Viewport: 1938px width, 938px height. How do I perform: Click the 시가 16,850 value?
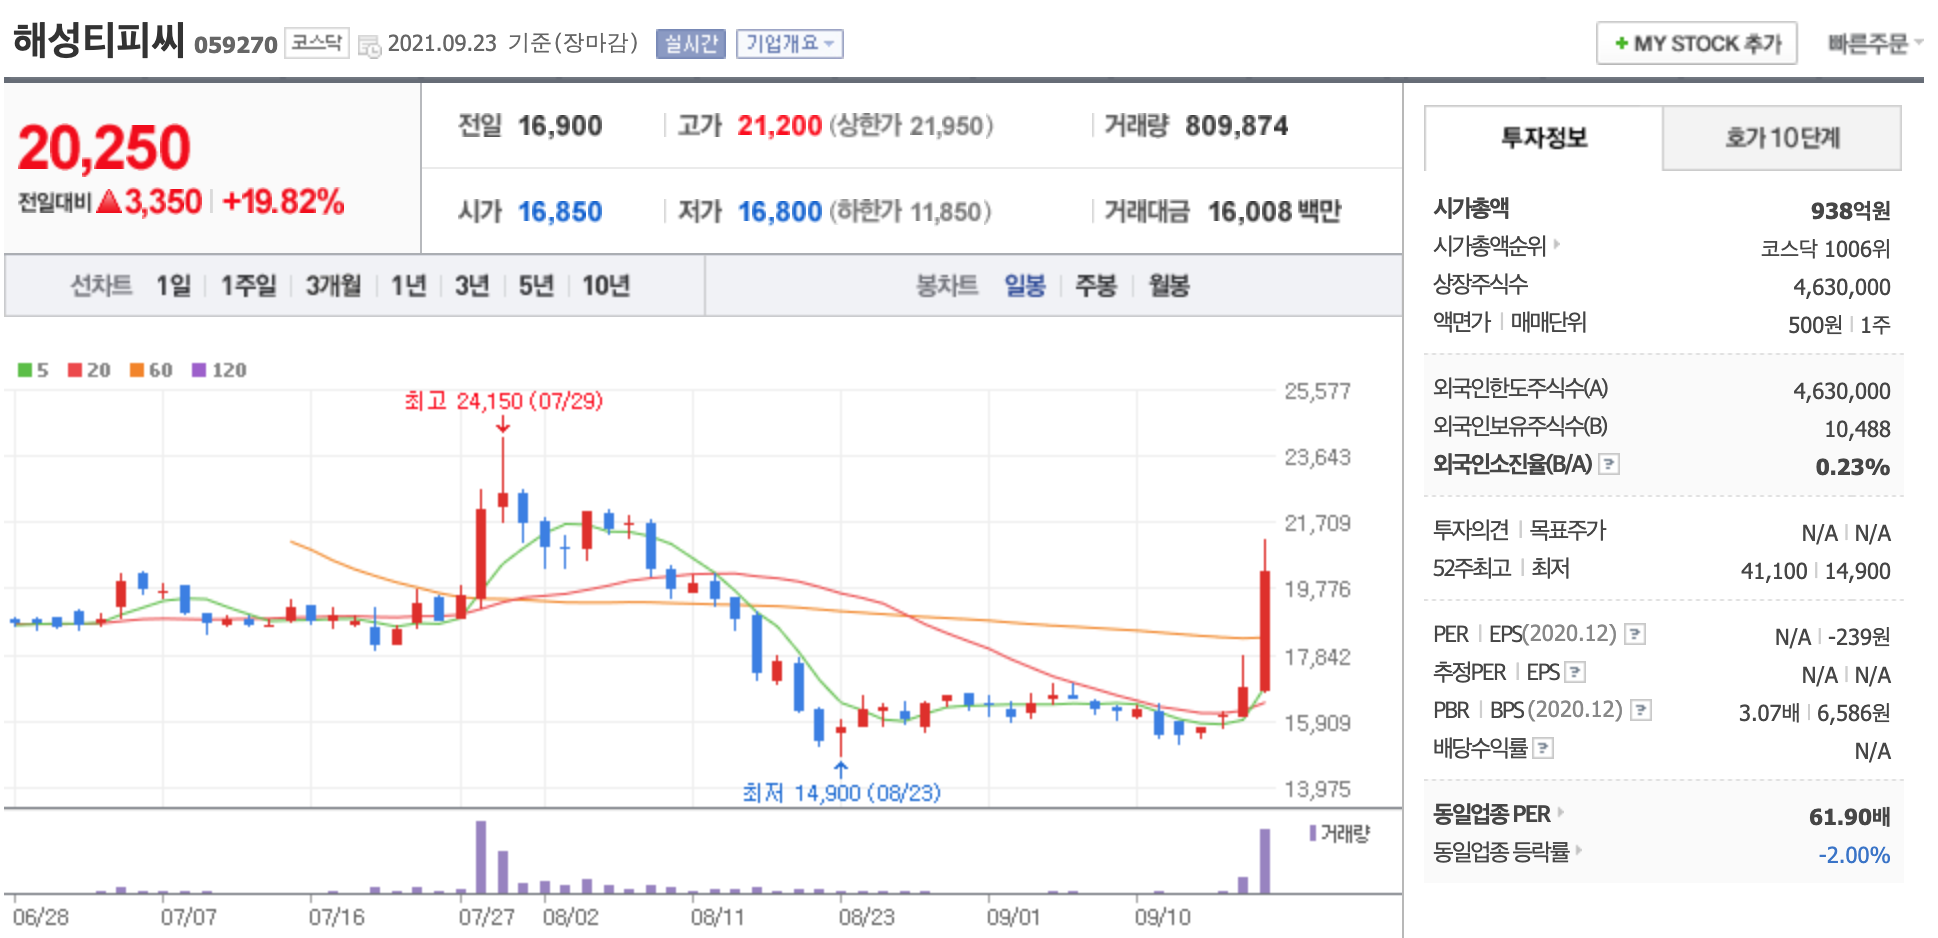(x=560, y=212)
